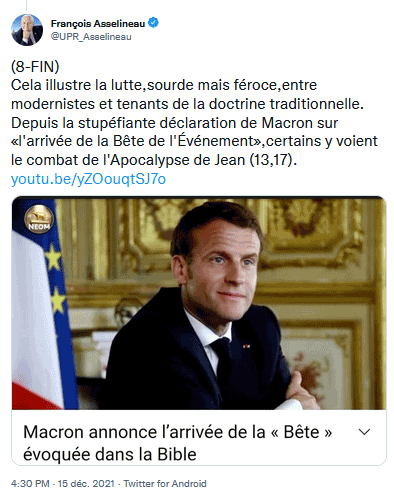394x497 pixels.
Task: Click the tweet line starting 'Cela illustre la lutte'
Action: click(x=164, y=85)
